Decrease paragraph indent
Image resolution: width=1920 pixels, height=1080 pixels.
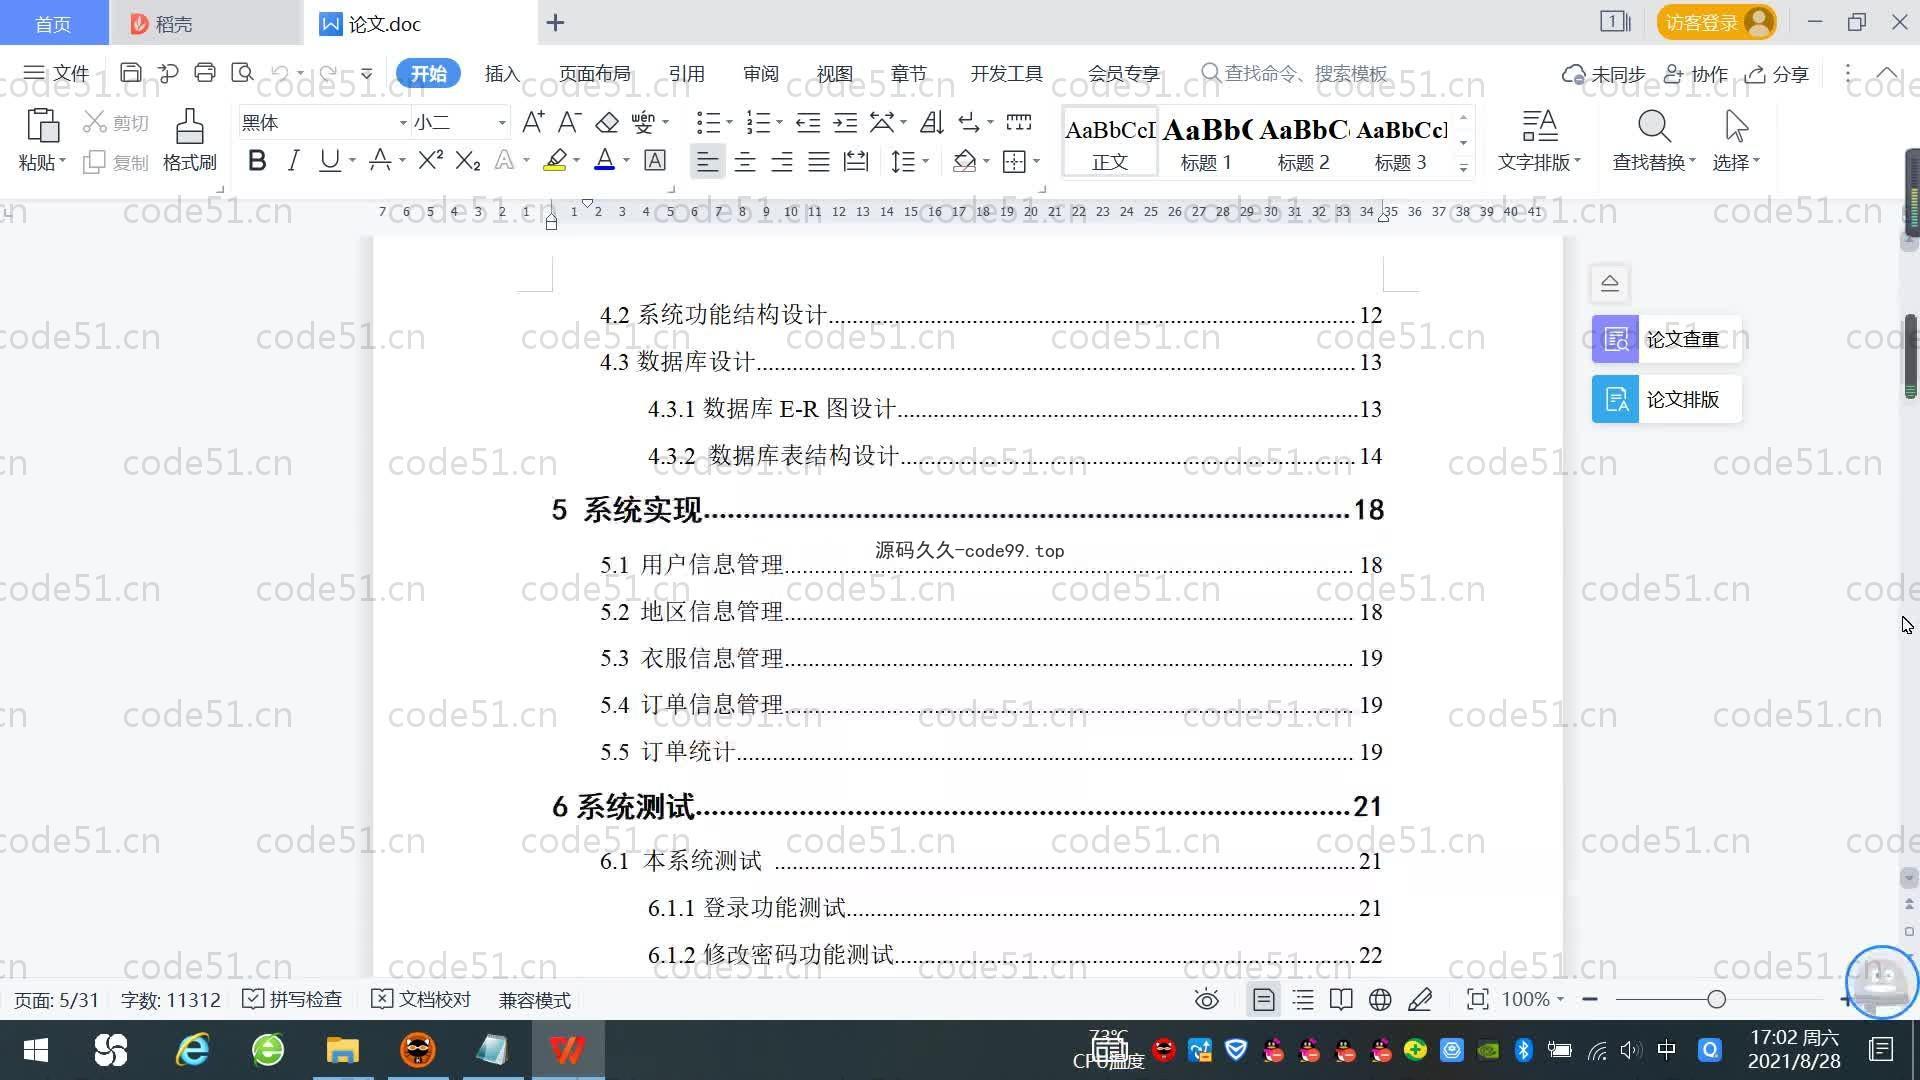(x=808, y=122)
